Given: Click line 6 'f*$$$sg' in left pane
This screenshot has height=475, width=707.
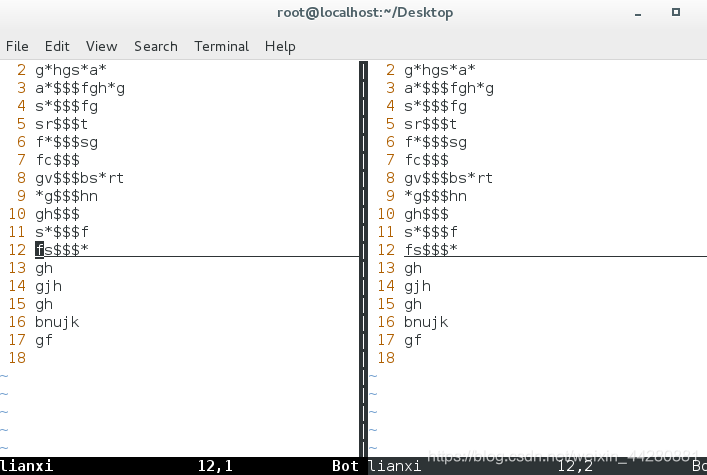Looking at the screenshot, I should pyautogui.click(x=66, y=142).
